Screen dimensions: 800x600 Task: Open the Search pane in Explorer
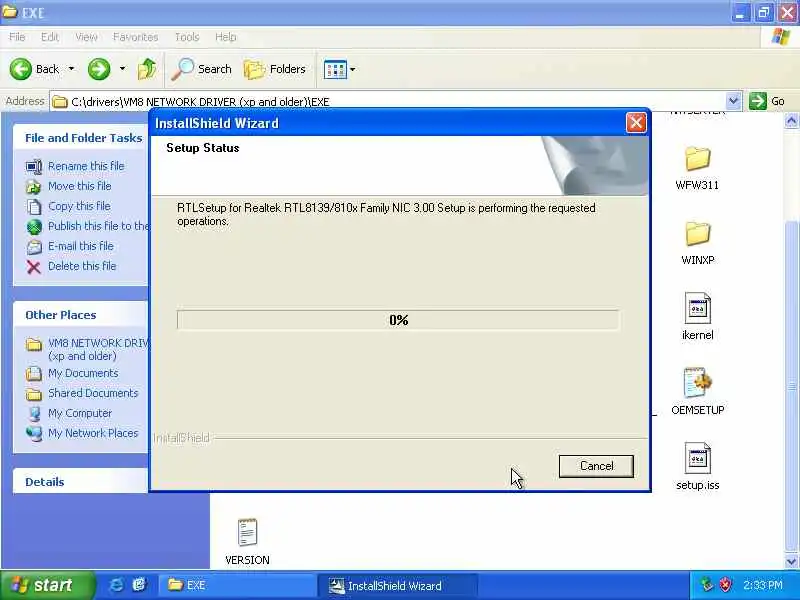pyautogui.click(x=202, y=69)
